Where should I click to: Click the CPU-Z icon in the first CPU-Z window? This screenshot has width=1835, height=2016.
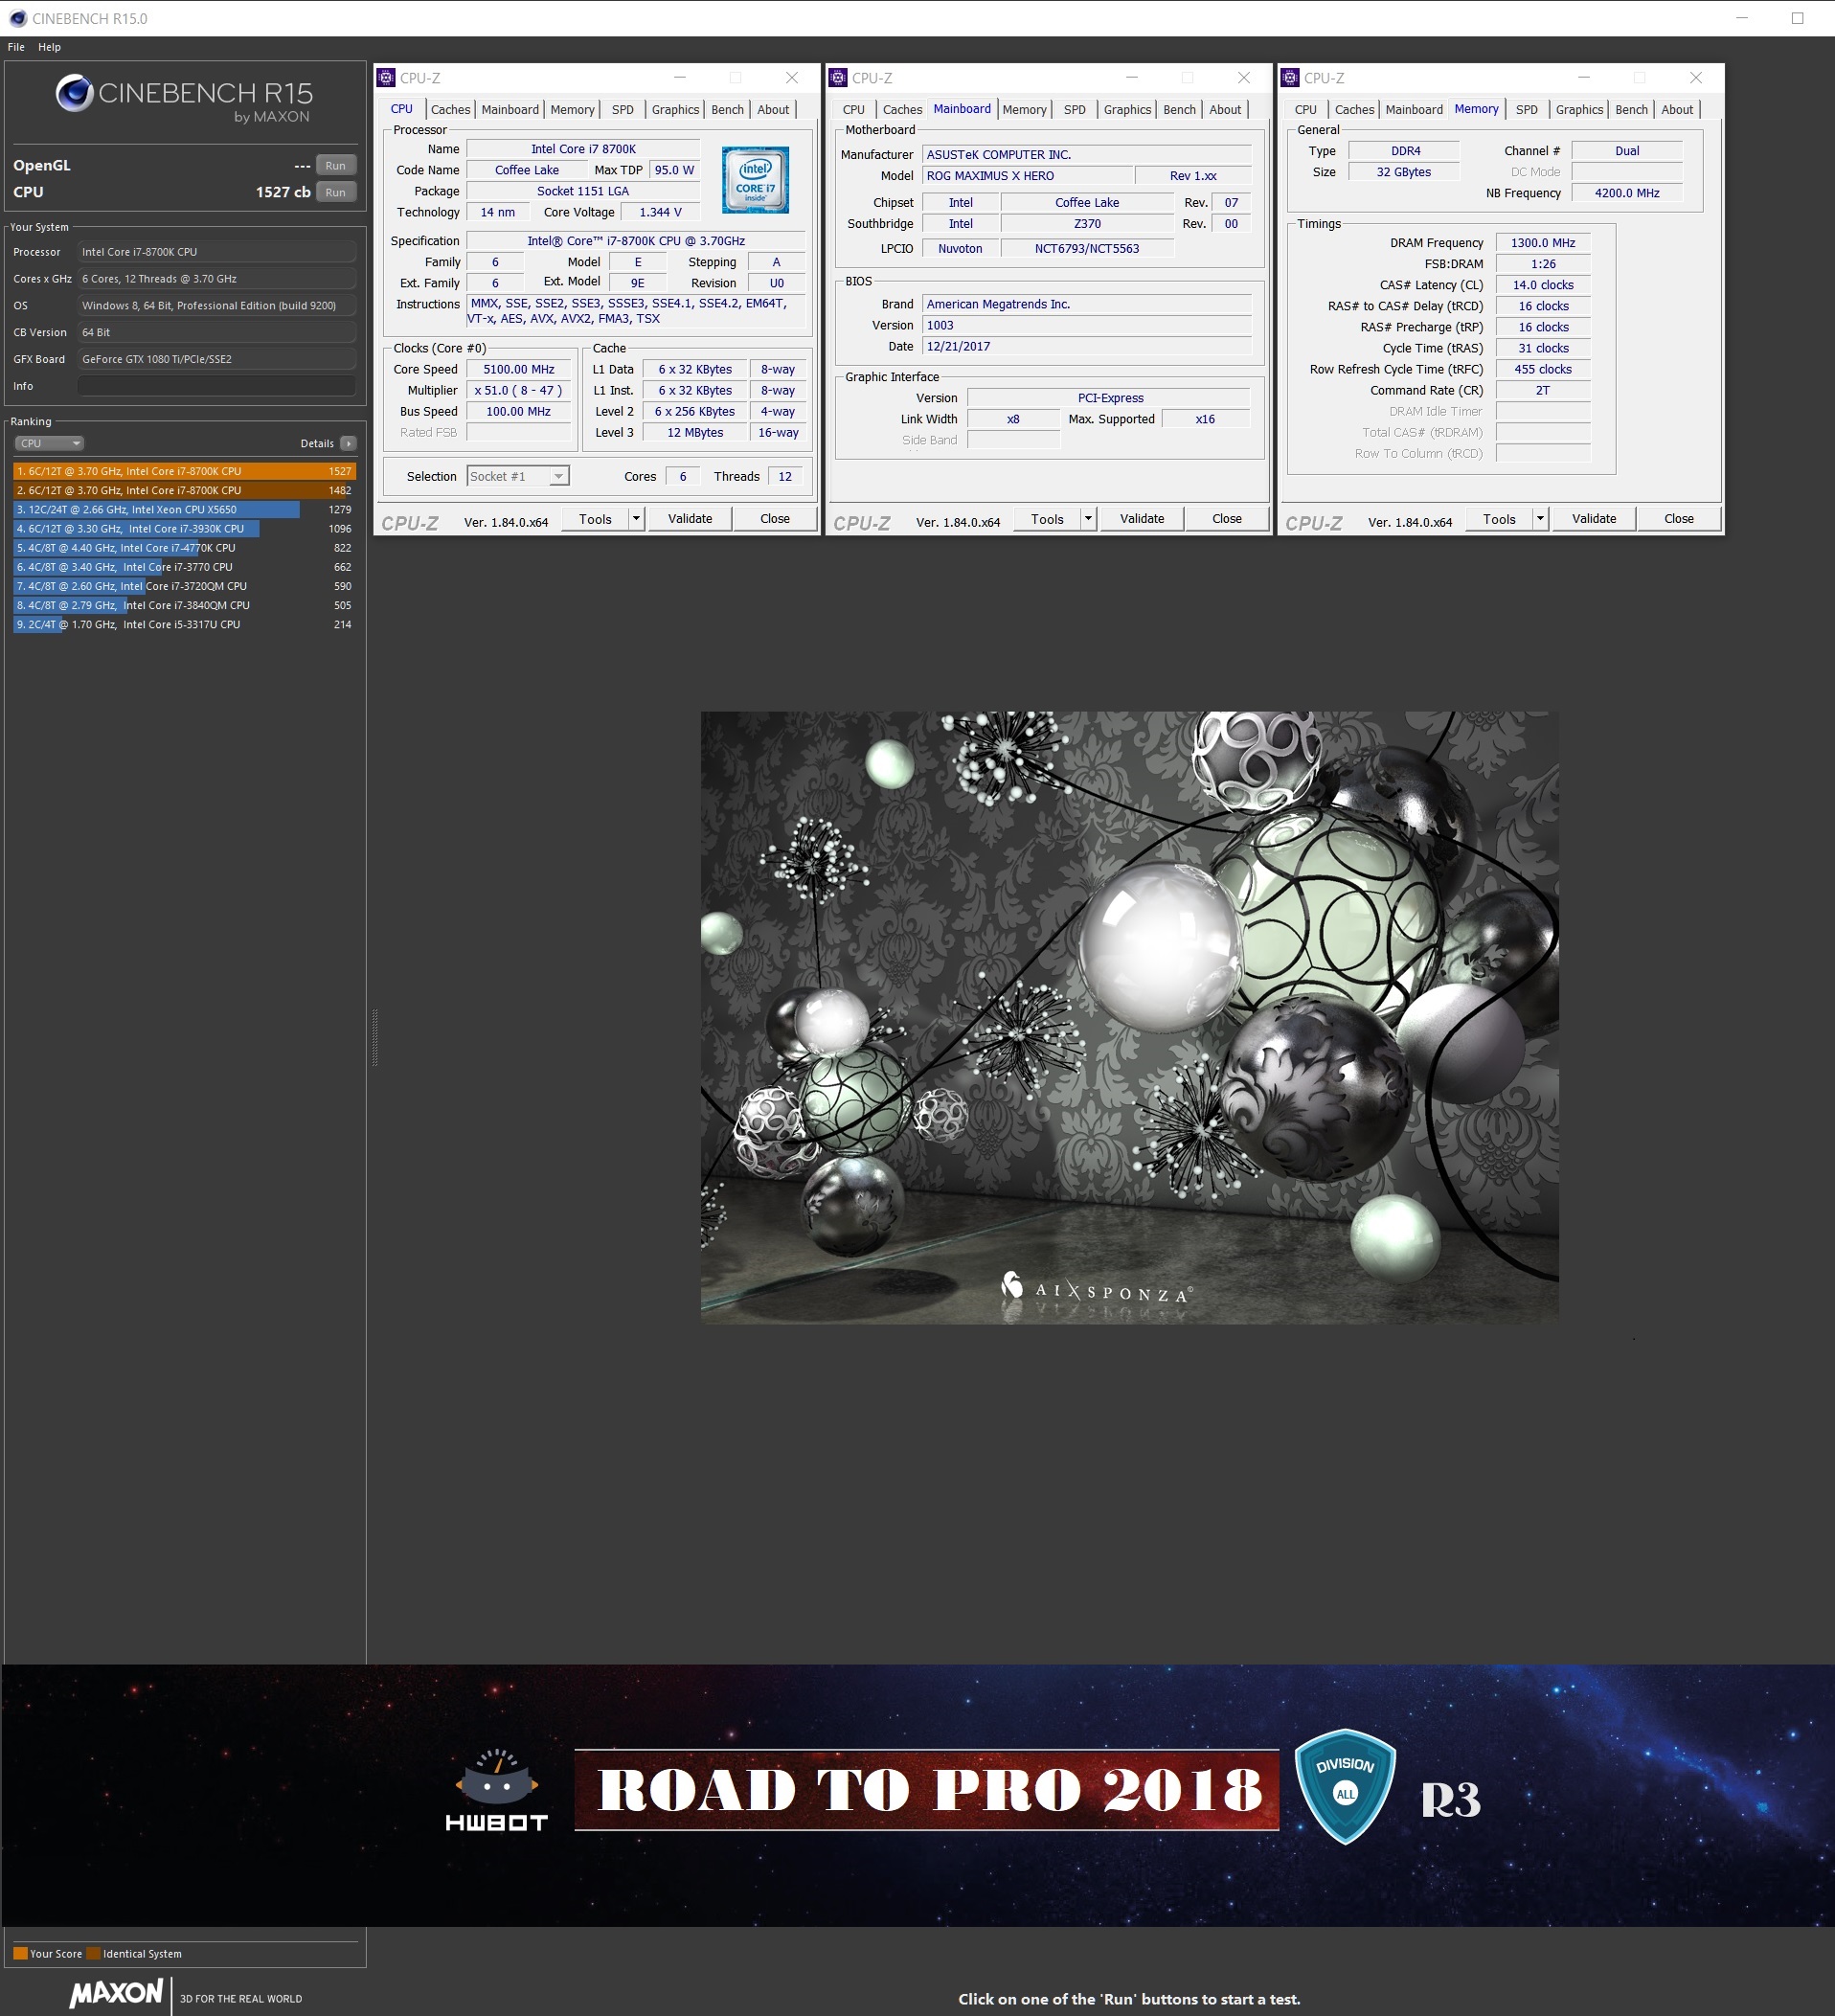click(x=386, y=78)
